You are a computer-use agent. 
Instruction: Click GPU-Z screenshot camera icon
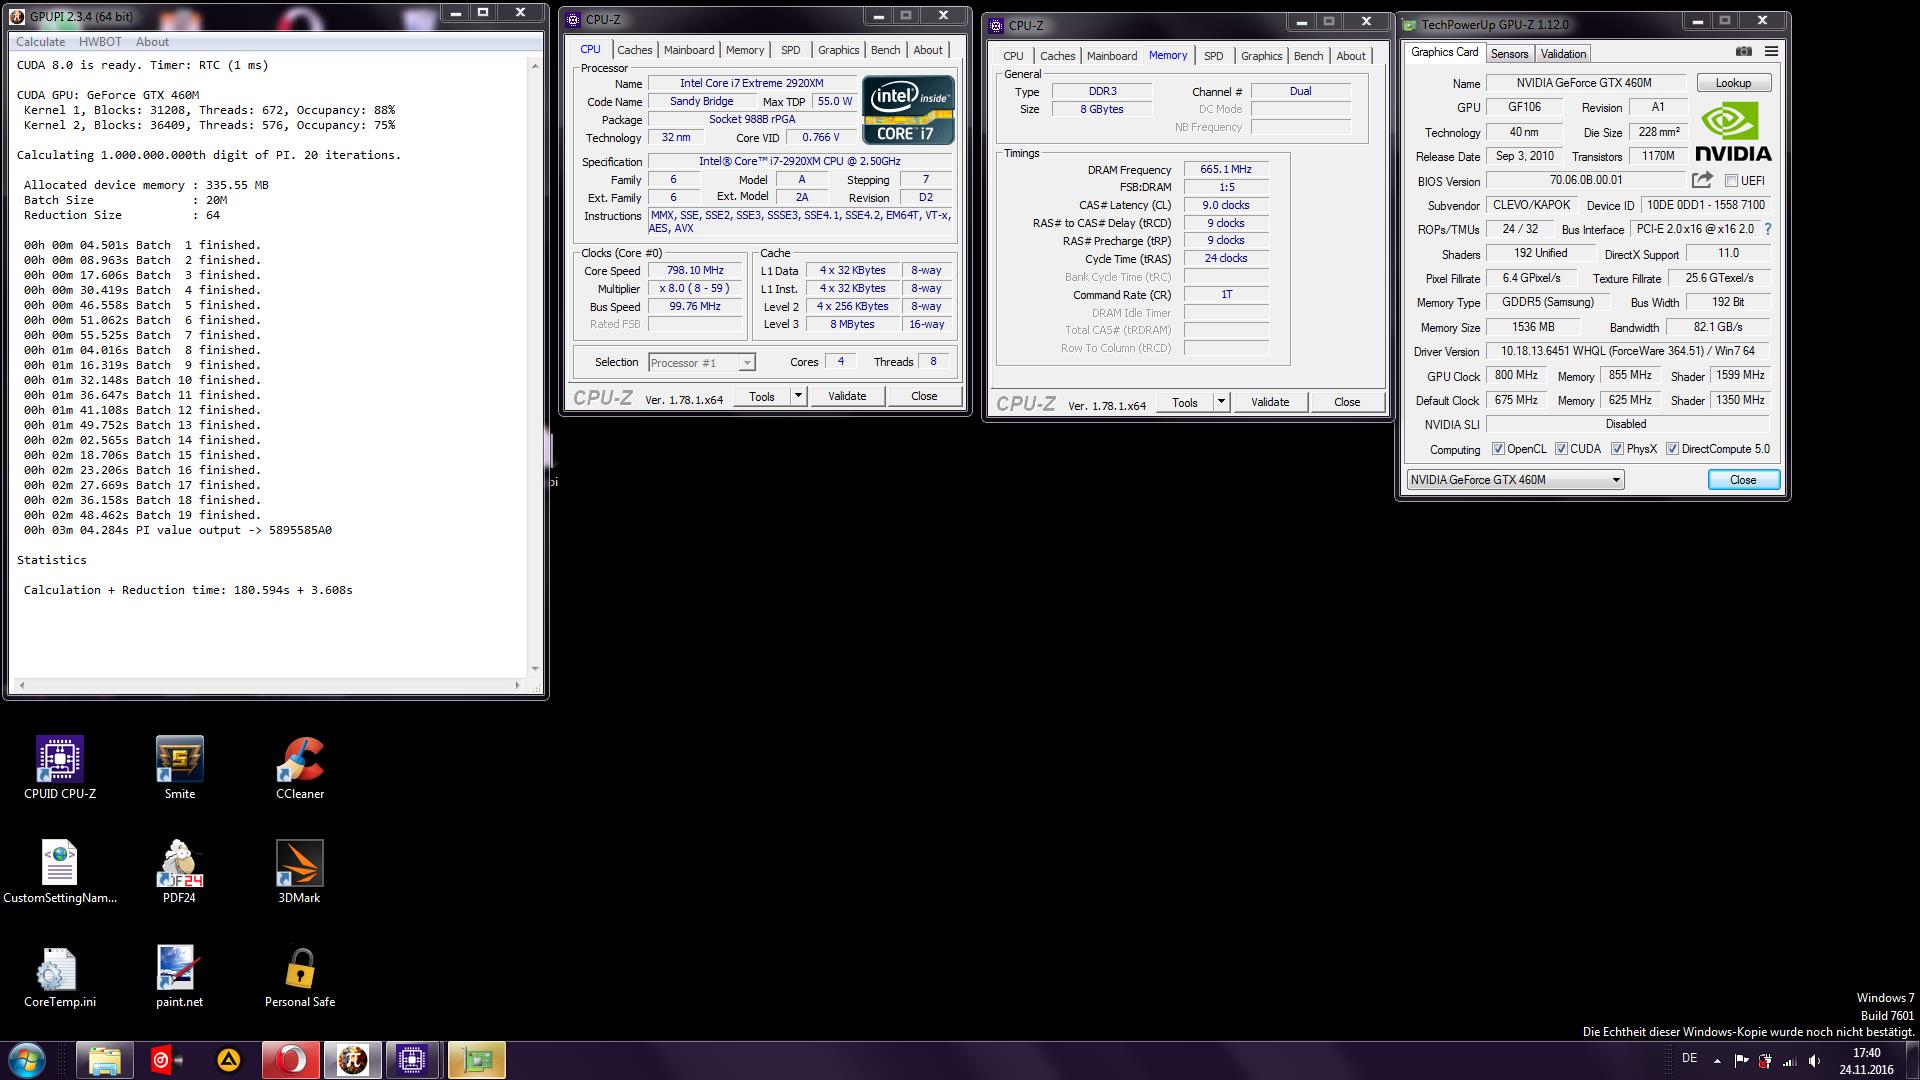coord(1743,52)
